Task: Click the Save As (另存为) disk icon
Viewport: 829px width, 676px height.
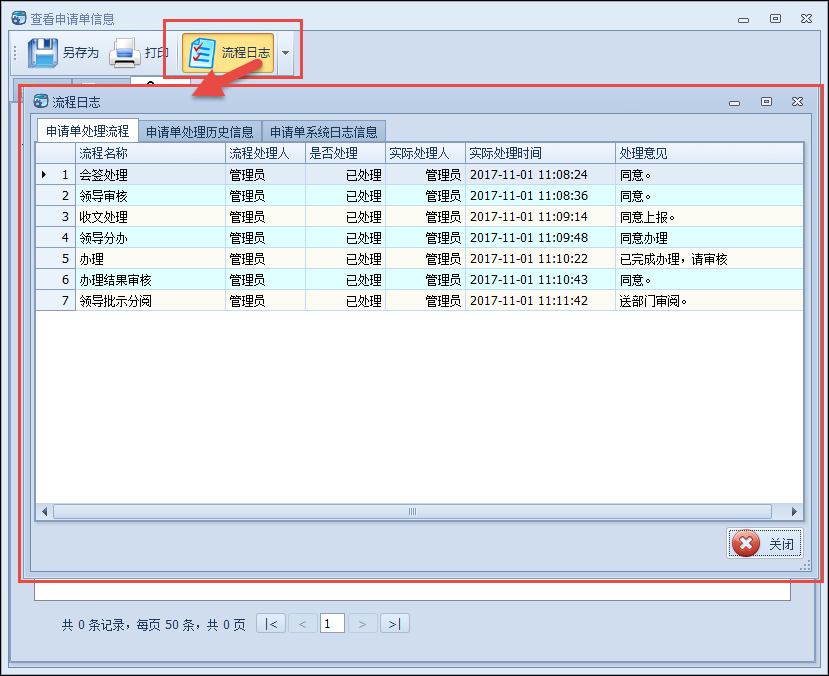Action: click(x=42, y=52)
